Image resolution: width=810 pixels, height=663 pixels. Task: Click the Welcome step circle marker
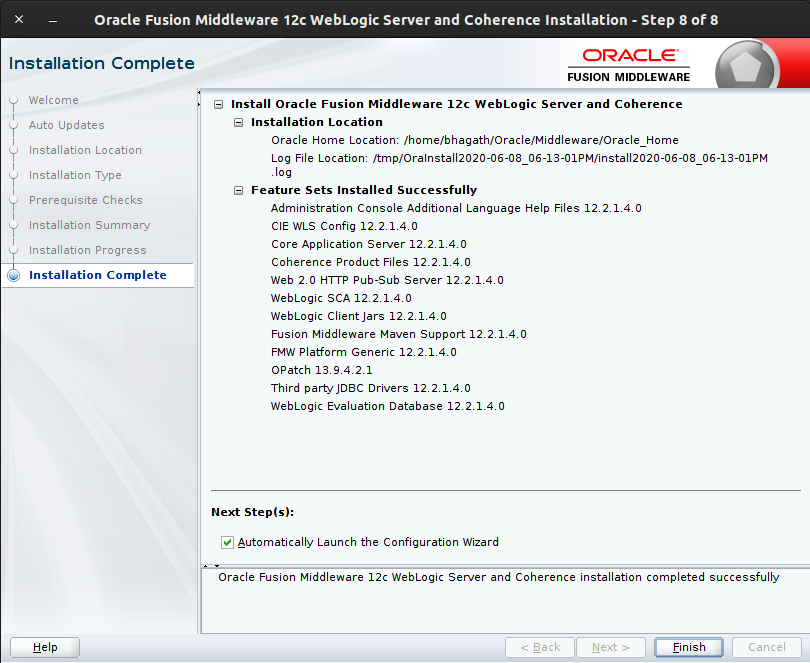(14, 100)
